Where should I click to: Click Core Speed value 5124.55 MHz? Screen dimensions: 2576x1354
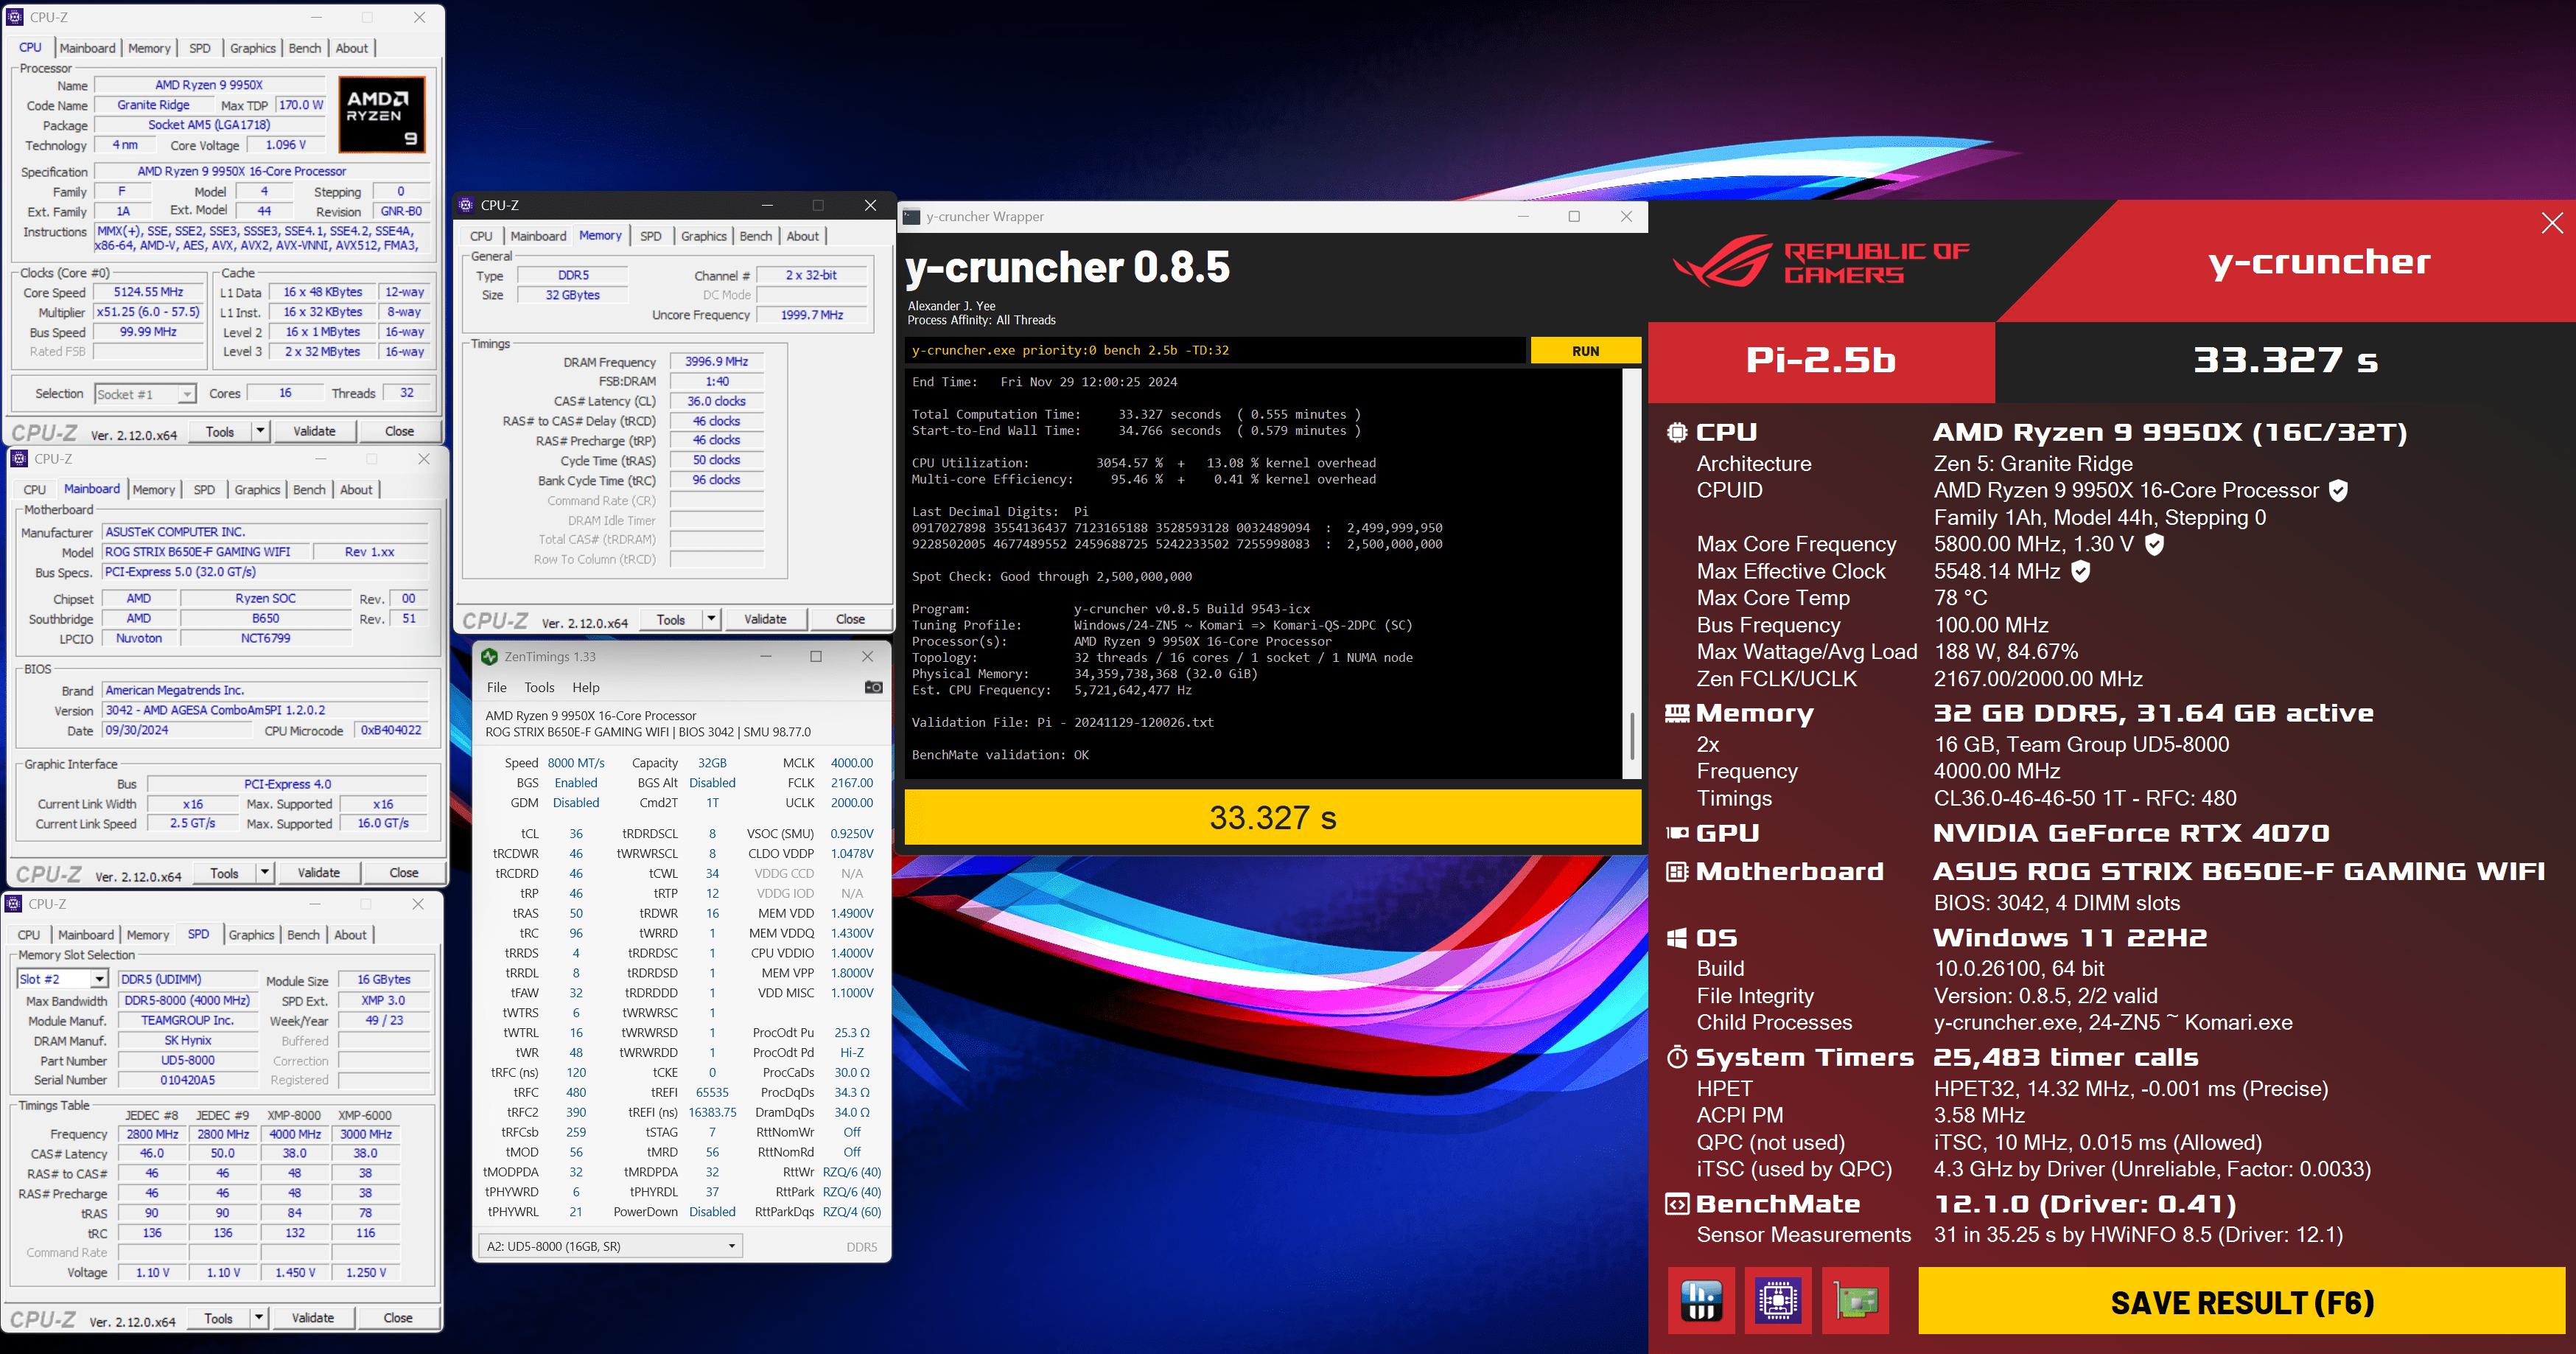[x=149, y=292]
